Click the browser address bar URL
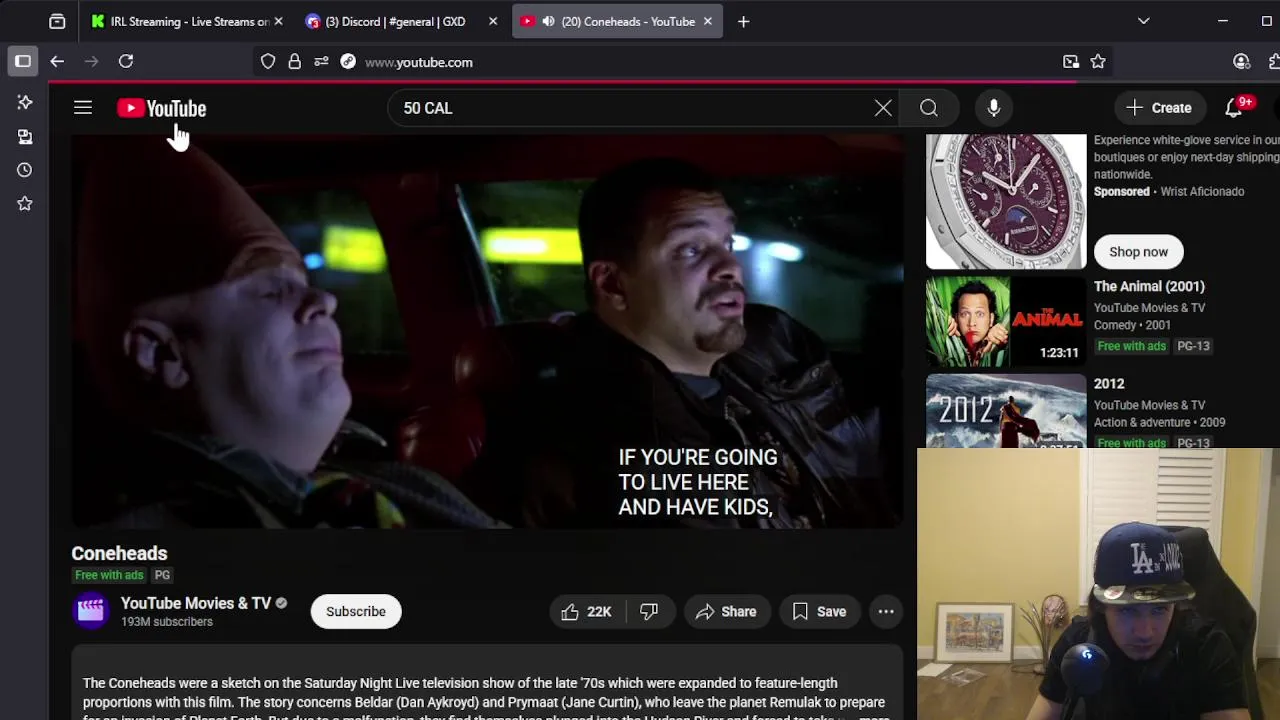1280x720 pixels. click(419, 62)
